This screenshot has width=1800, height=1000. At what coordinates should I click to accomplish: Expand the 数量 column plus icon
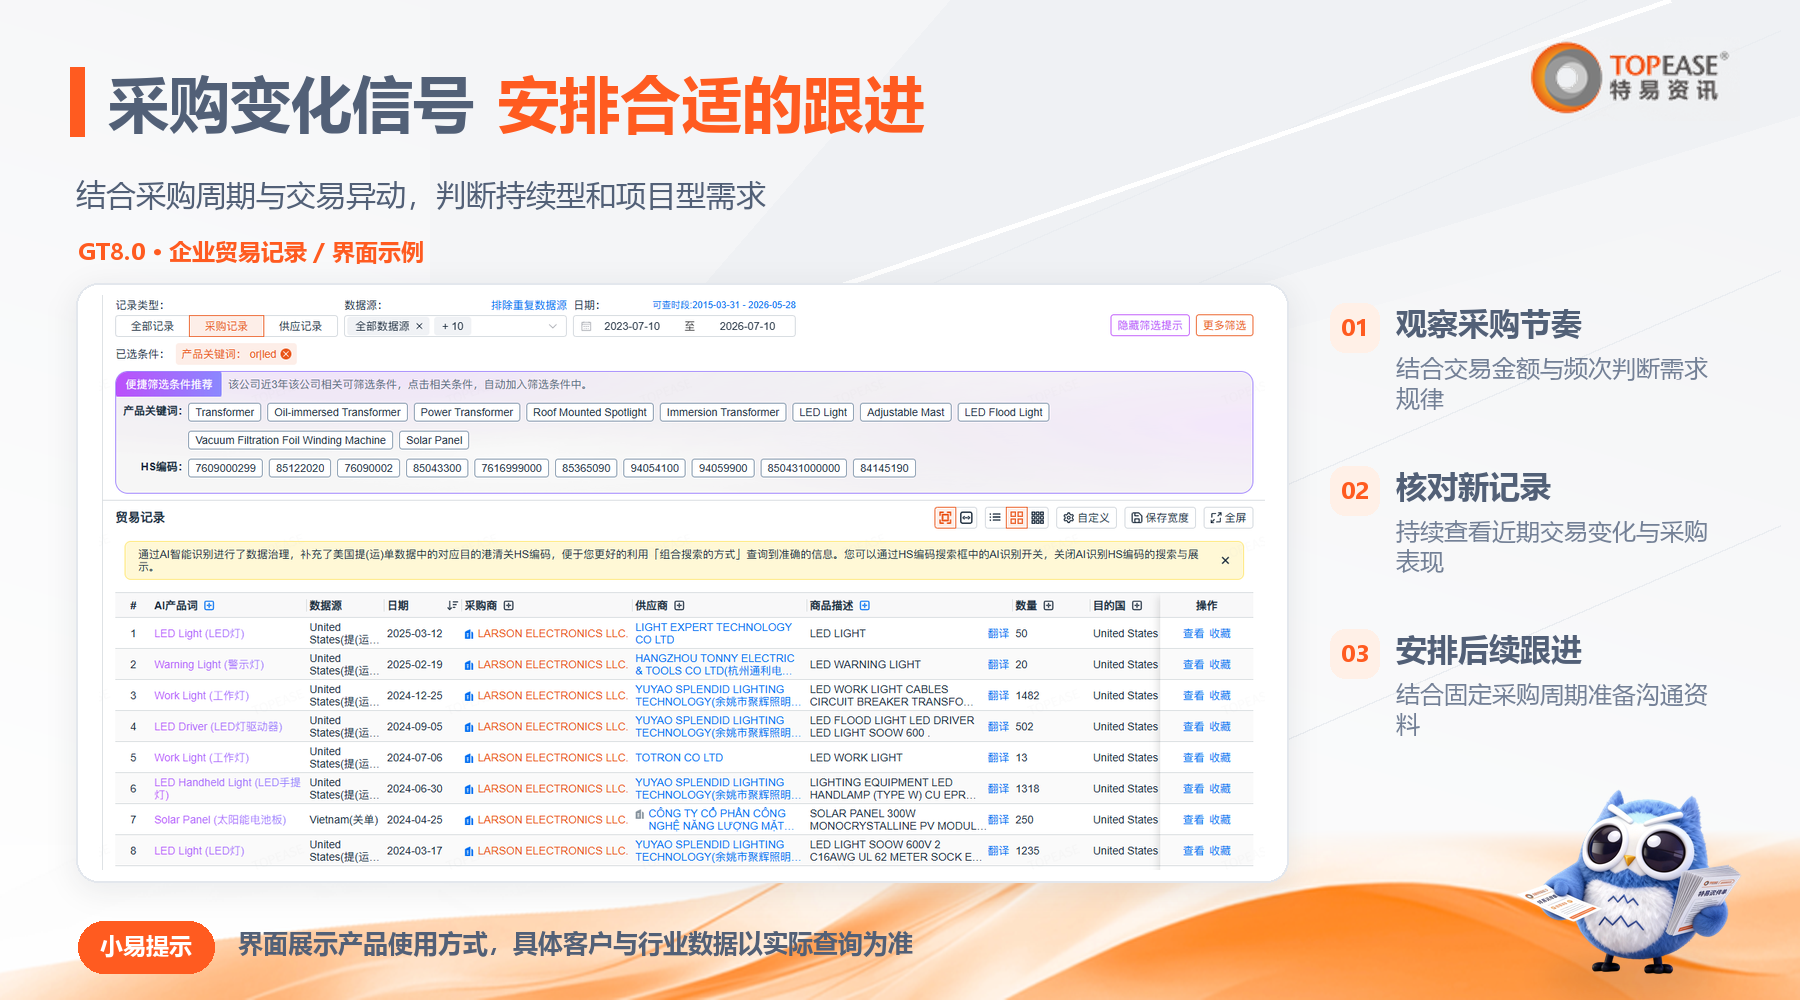tap(1049, 605)
